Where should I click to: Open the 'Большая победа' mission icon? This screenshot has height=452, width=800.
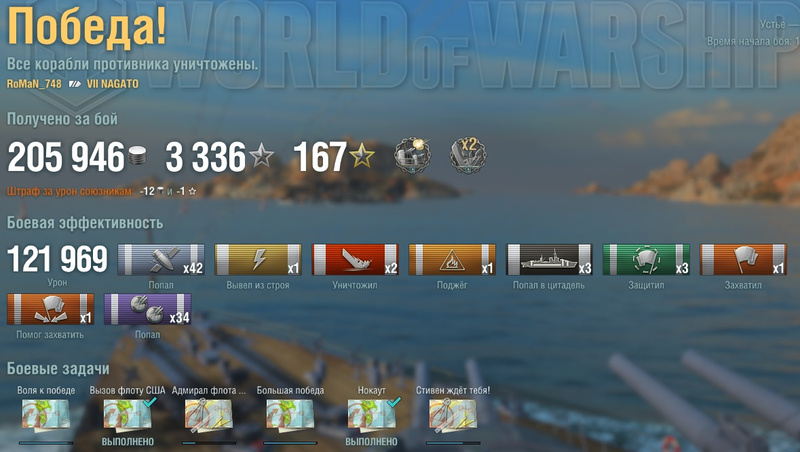pos(290,414)
